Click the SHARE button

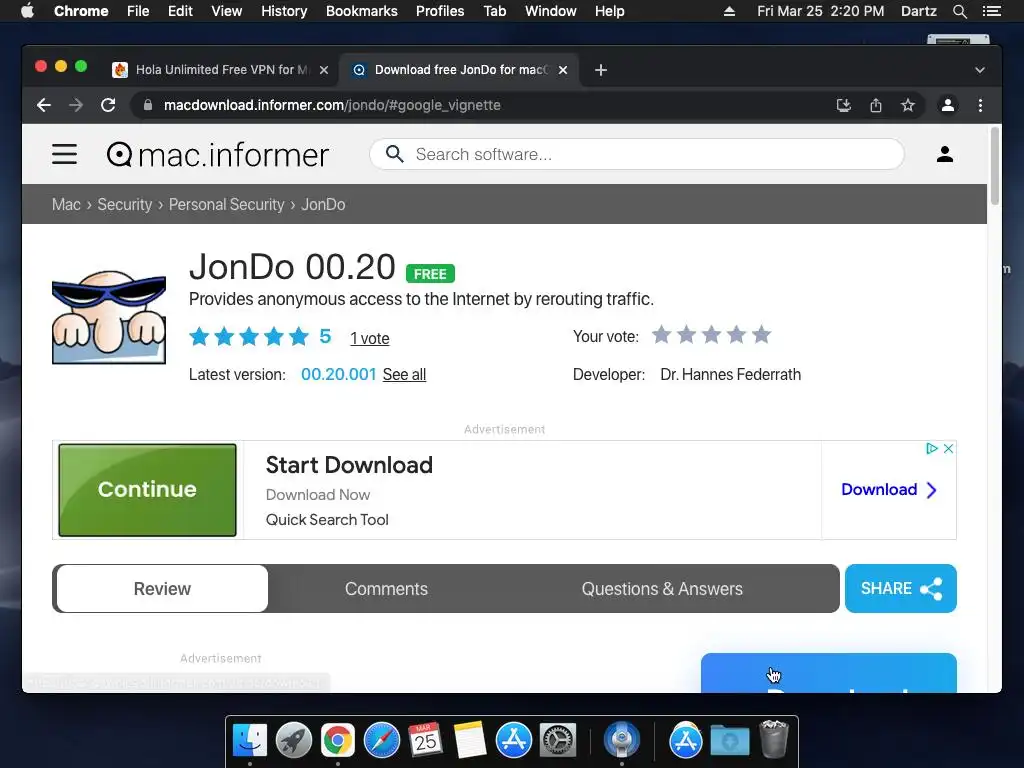[901, 588]
